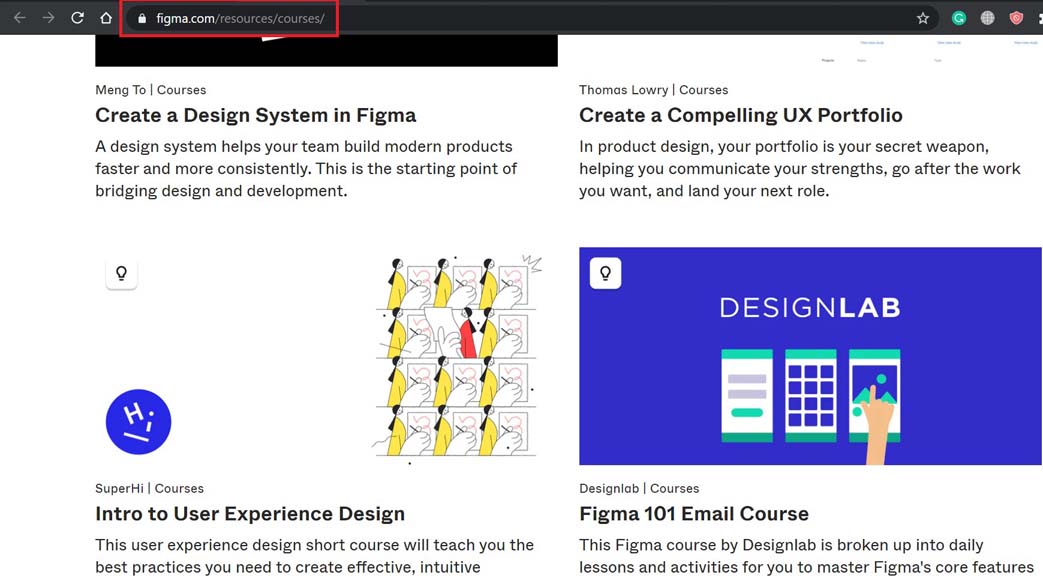Go back to the previous page
1043x581 pixels.
[20, 18]
